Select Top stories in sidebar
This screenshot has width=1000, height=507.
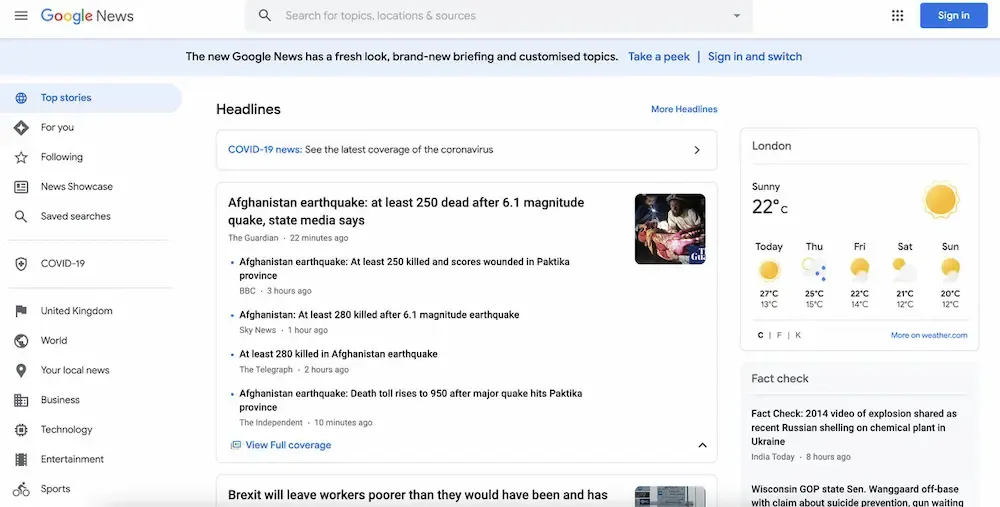(66, 98)
